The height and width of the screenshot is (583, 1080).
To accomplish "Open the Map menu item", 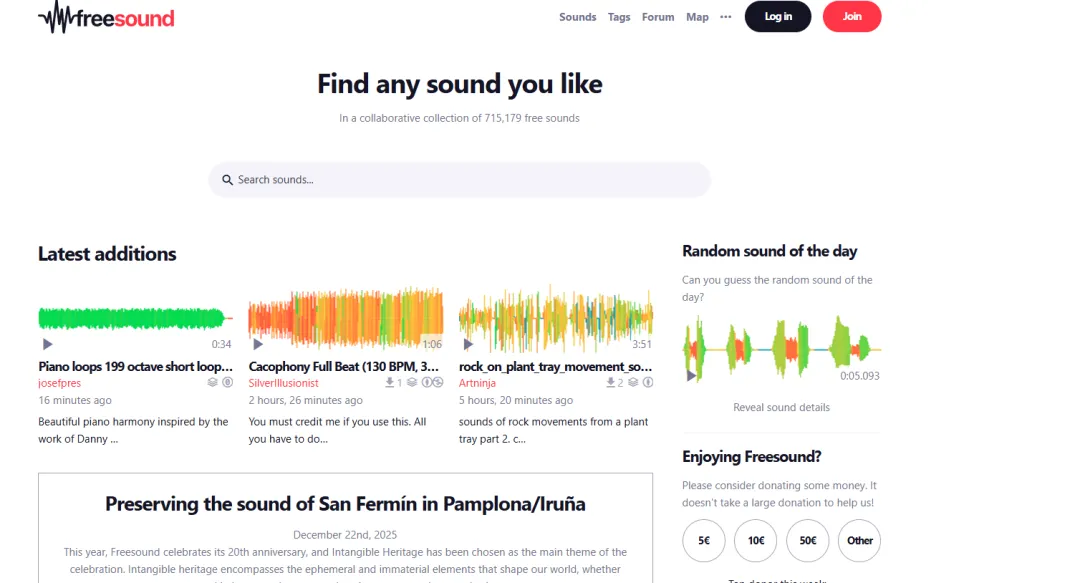I will pyautogui.click(x=697, y=17).
